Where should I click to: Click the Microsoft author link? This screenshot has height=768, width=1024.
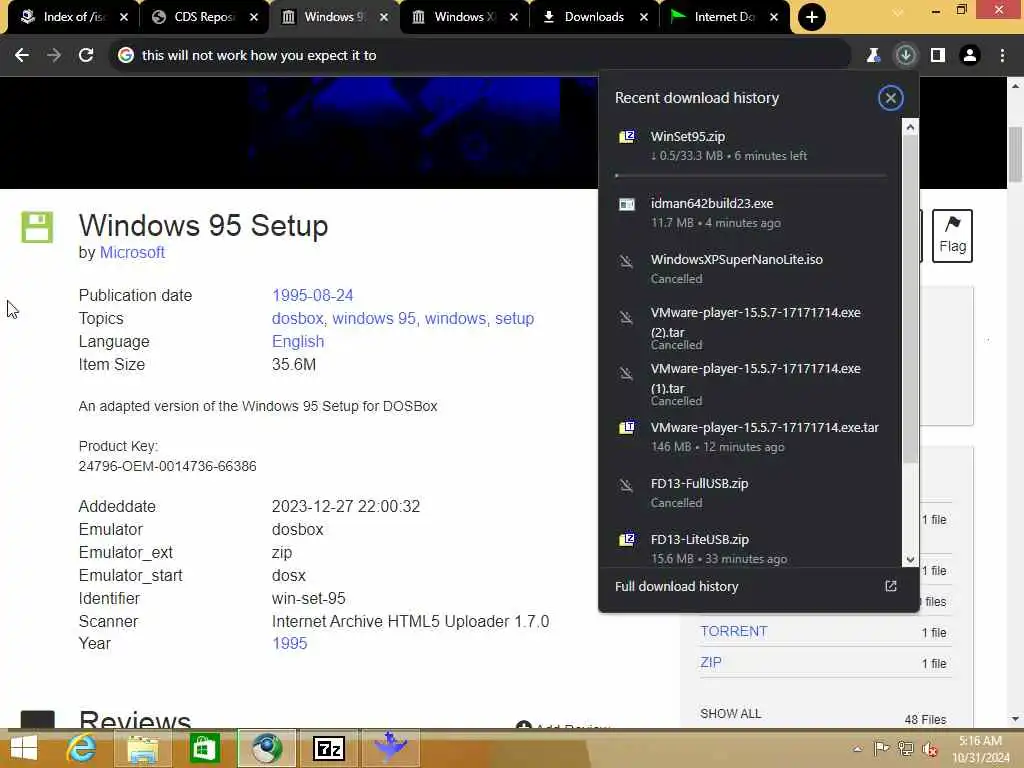pos(132,253)
